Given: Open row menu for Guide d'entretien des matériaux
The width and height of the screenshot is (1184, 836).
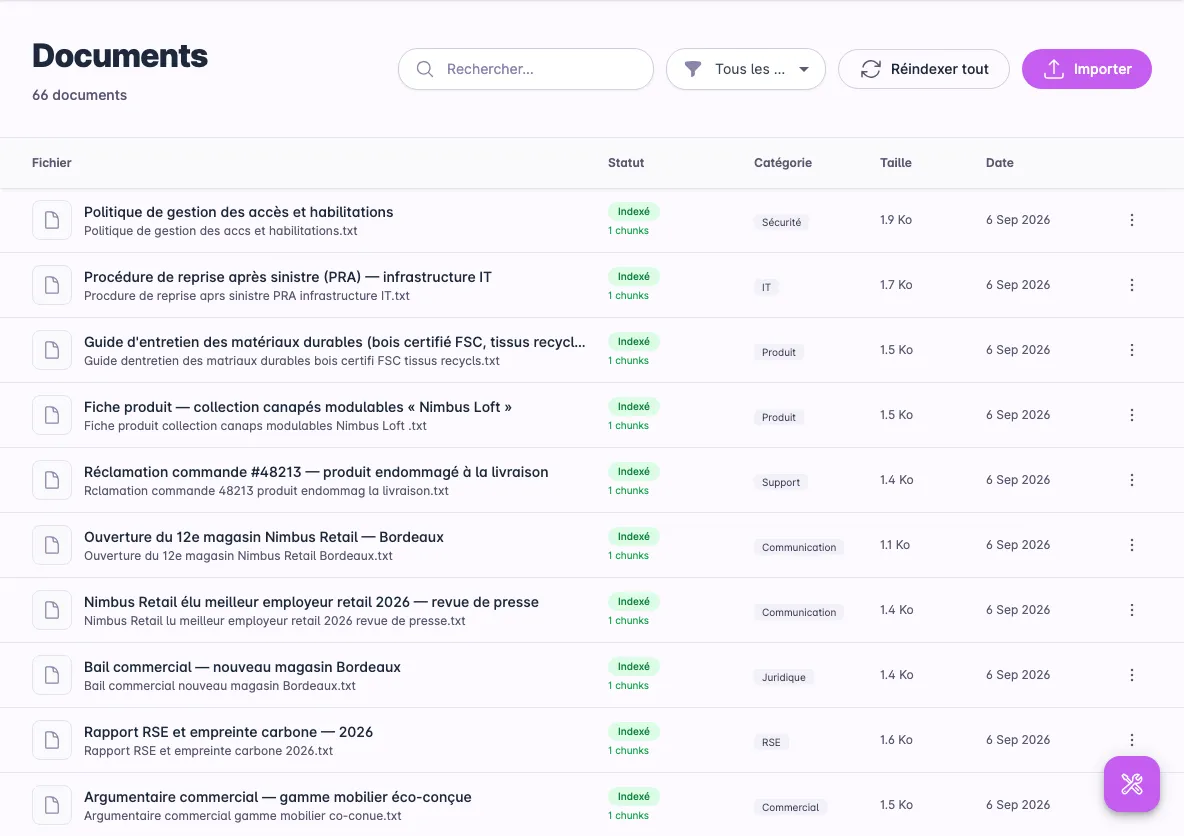Looking at the screenshot, I should click(1131, 350).
